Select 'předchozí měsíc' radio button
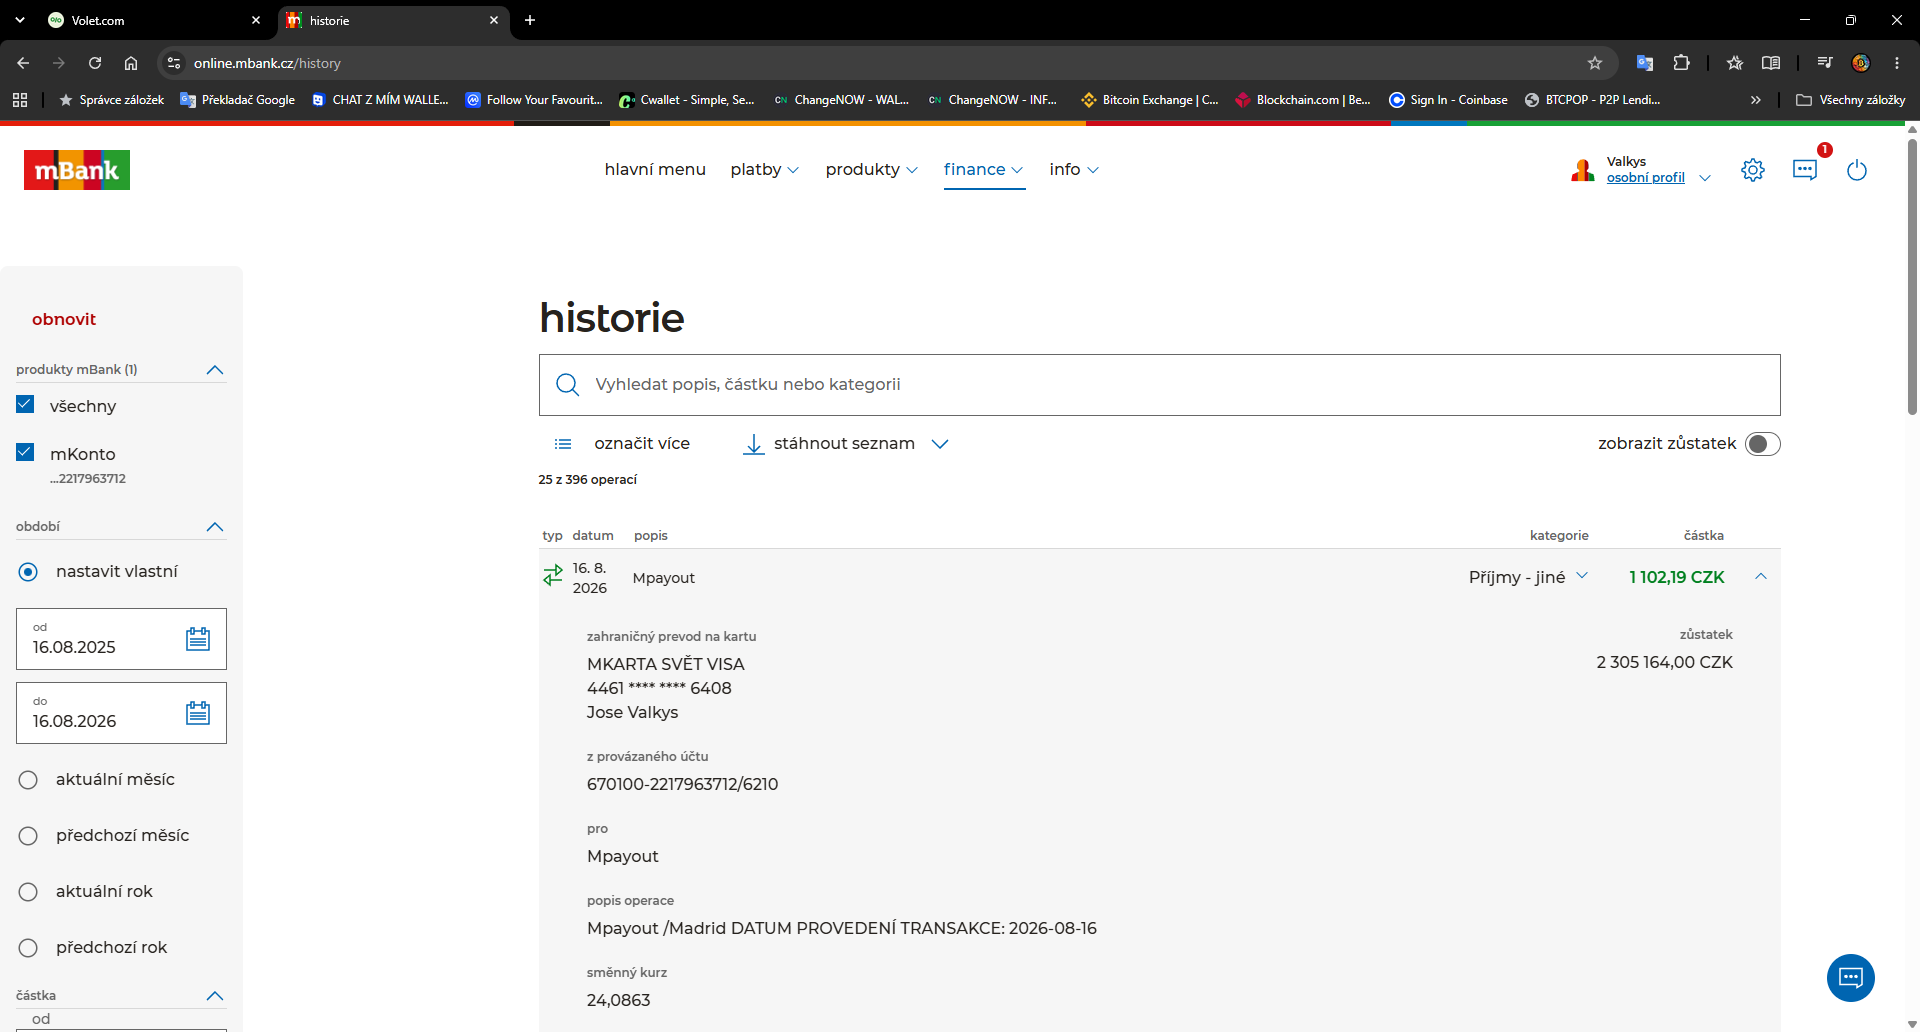Screen dimensions: 1920x1032 click(28, 836)
